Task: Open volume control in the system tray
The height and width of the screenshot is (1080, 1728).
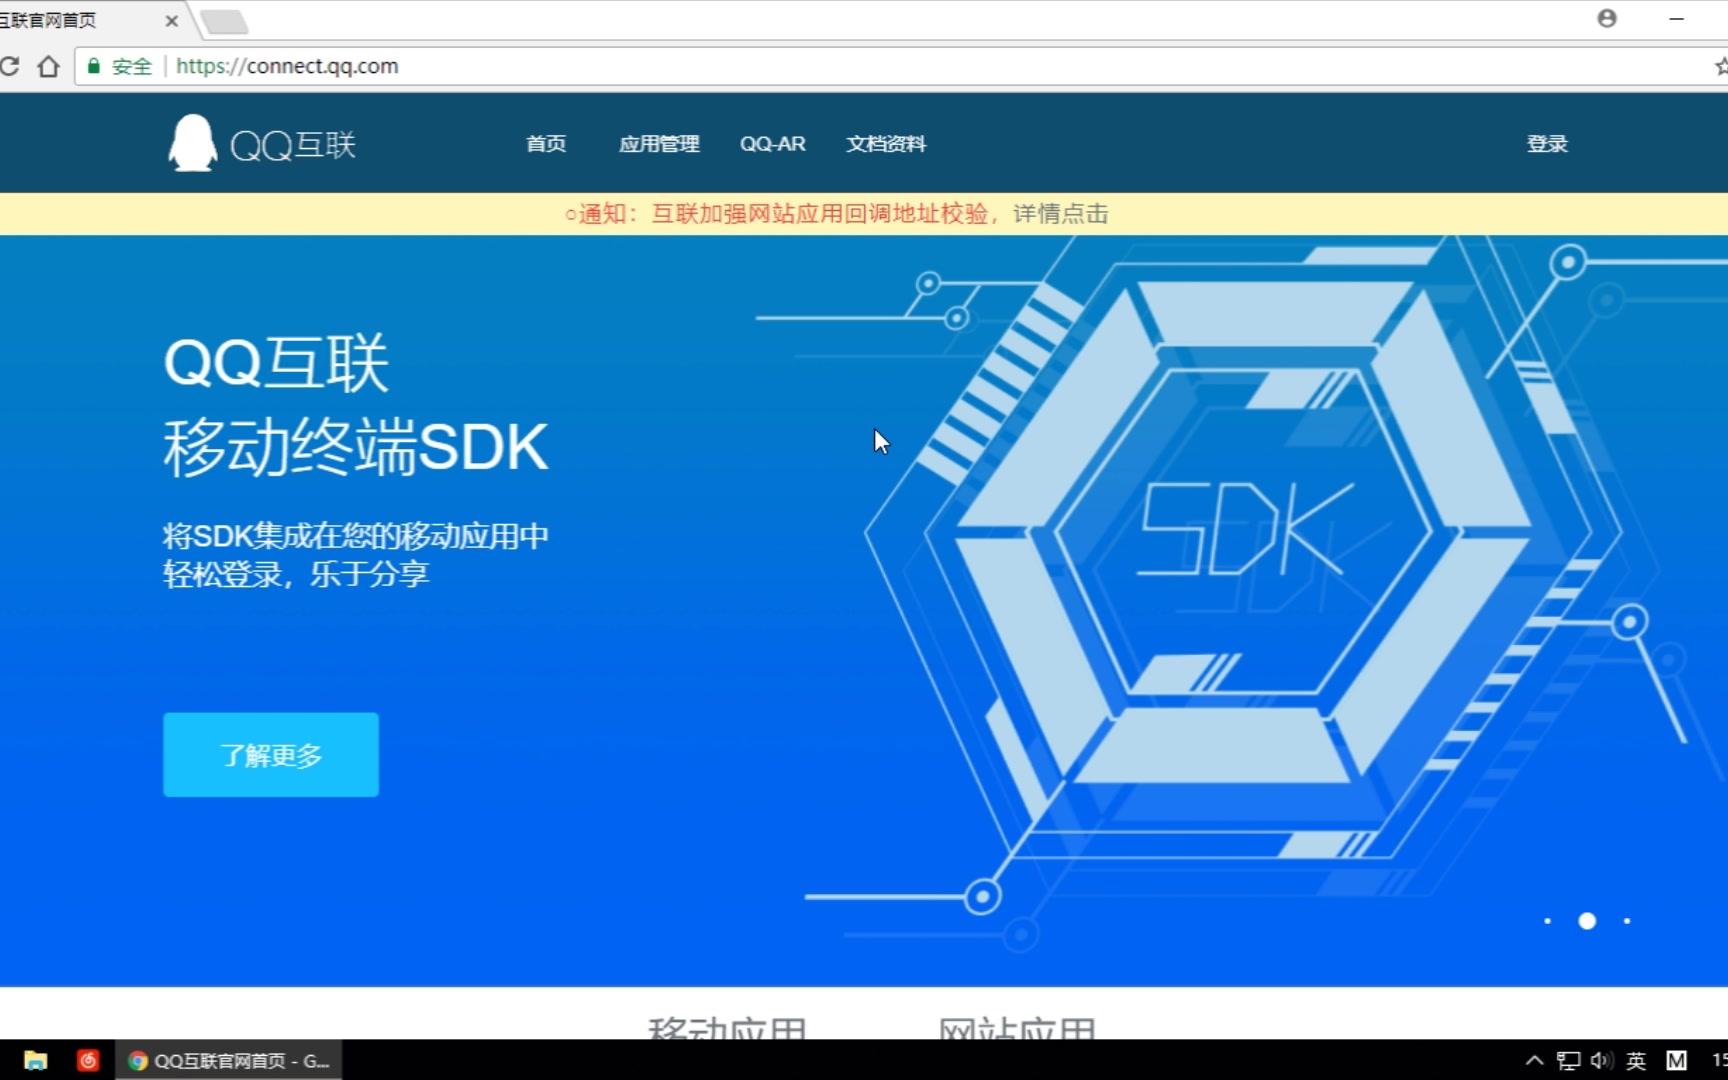Action: click(1601, 1060)
